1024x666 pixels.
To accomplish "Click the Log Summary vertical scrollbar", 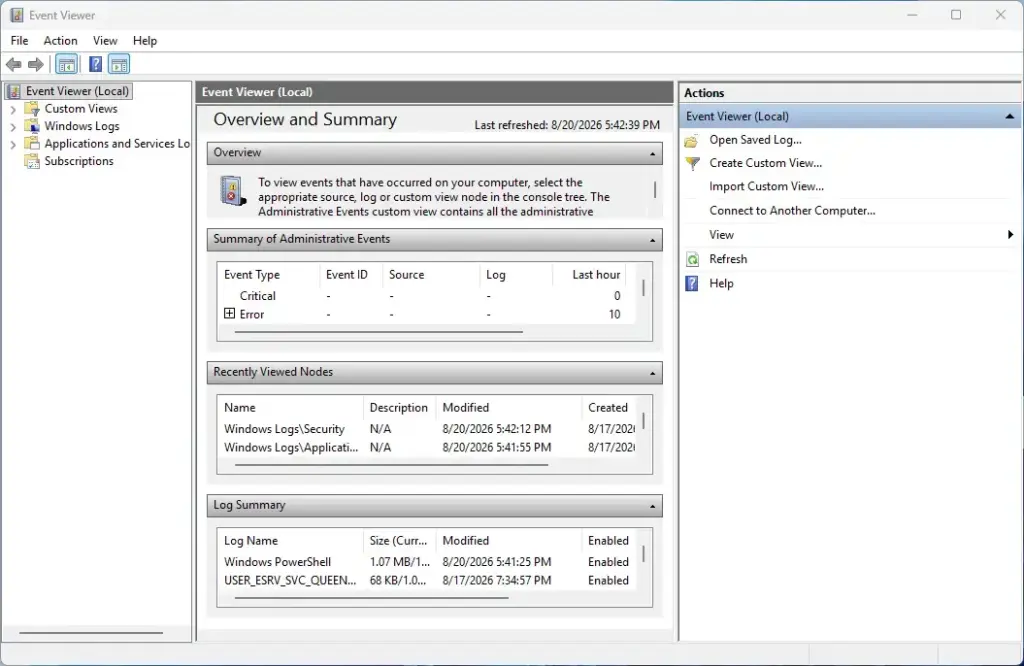I will 644,554.
